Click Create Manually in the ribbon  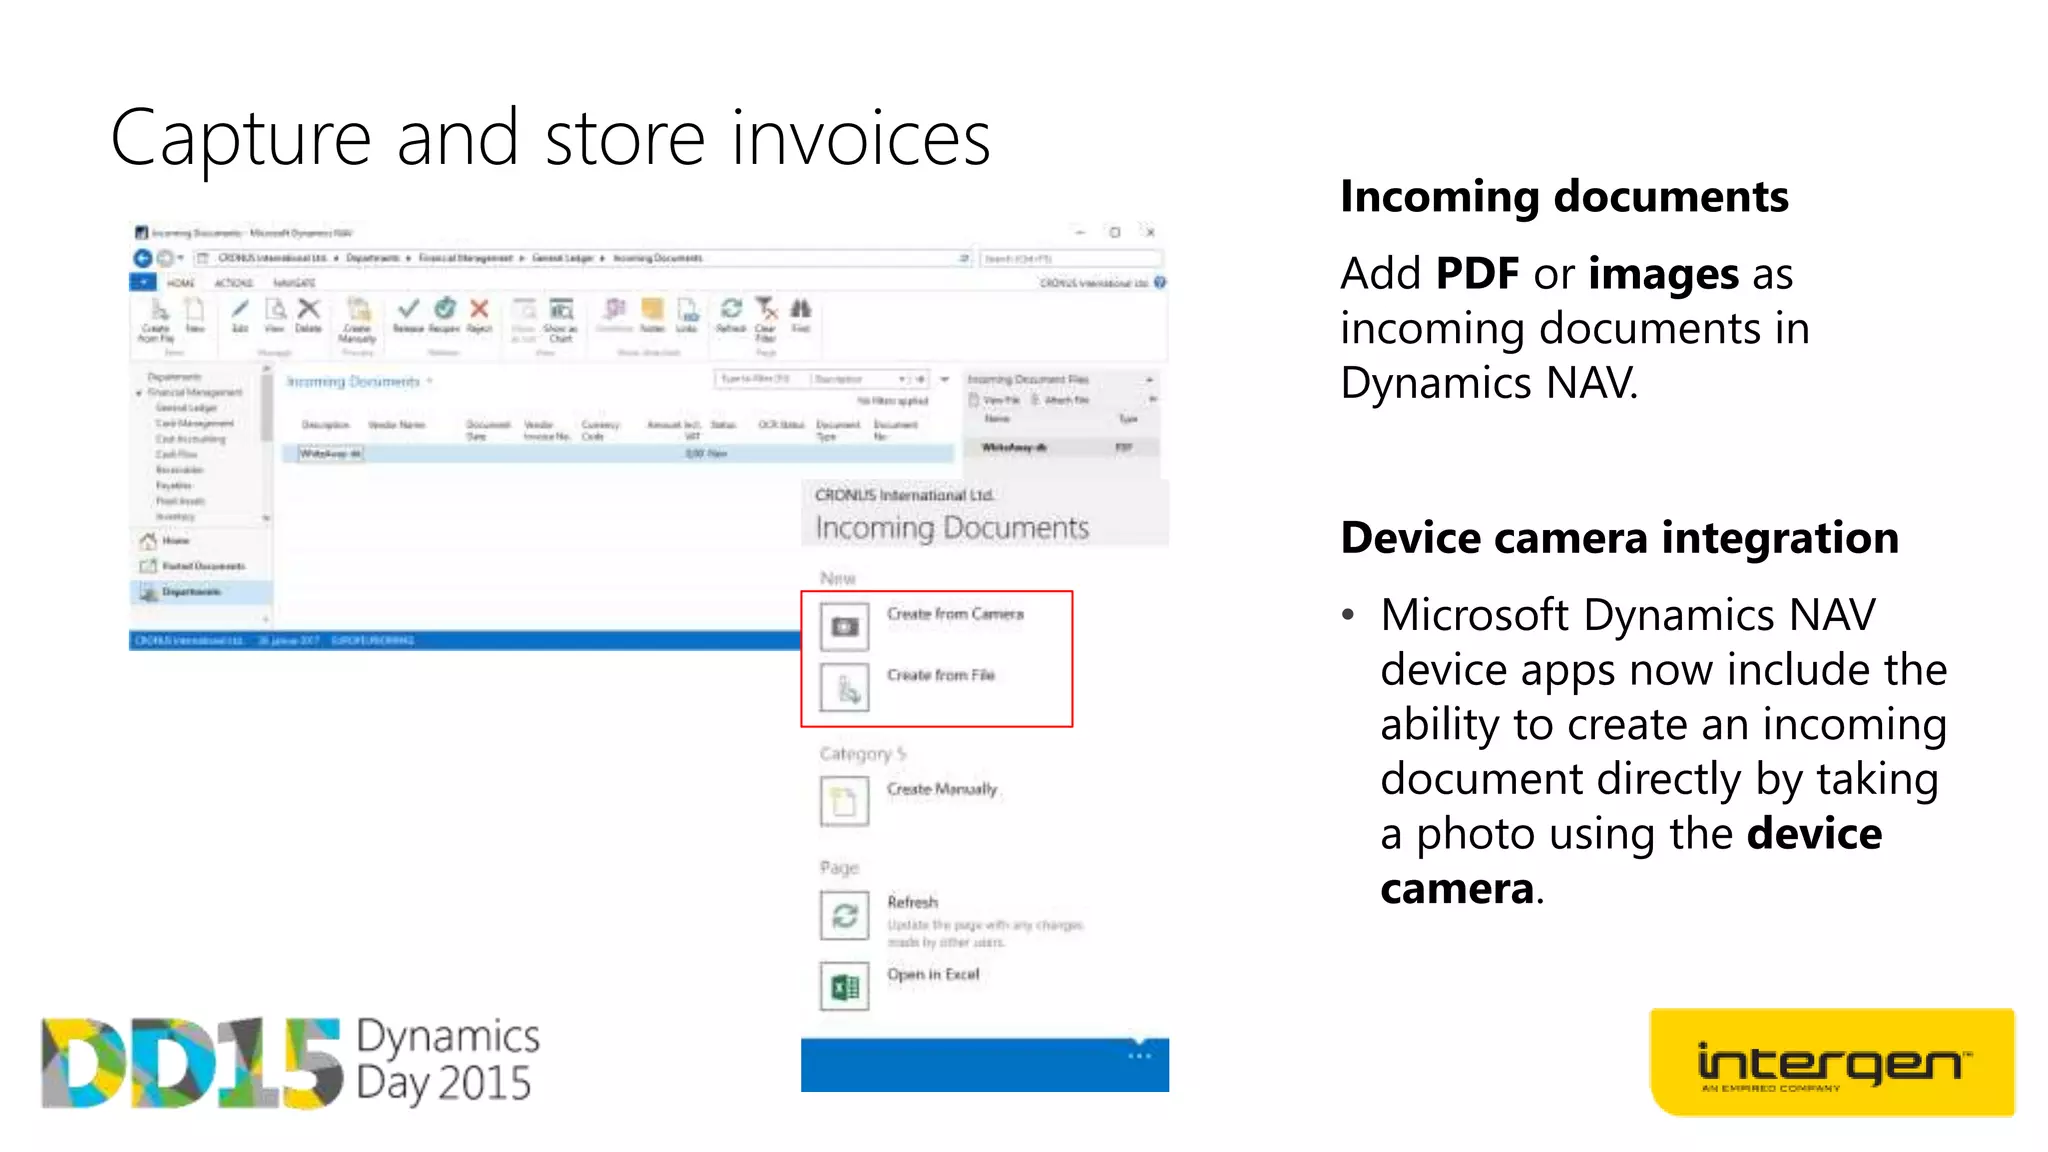358,320
